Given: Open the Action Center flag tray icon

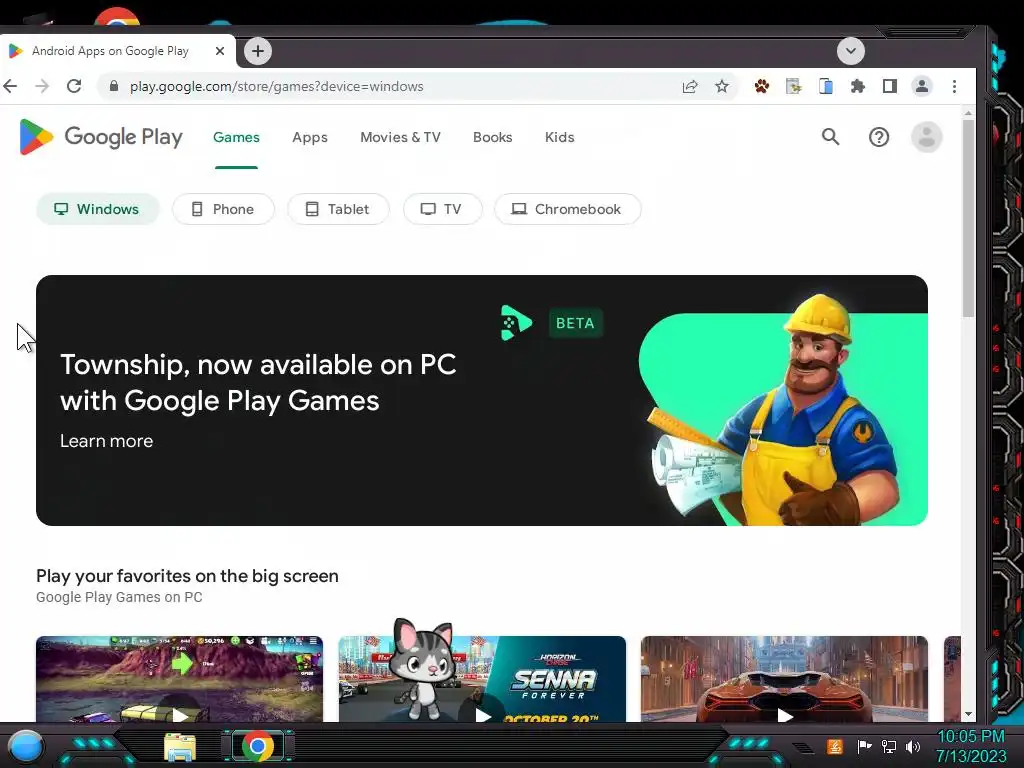Looking at the screenshot, I should (x=864, y=746).
